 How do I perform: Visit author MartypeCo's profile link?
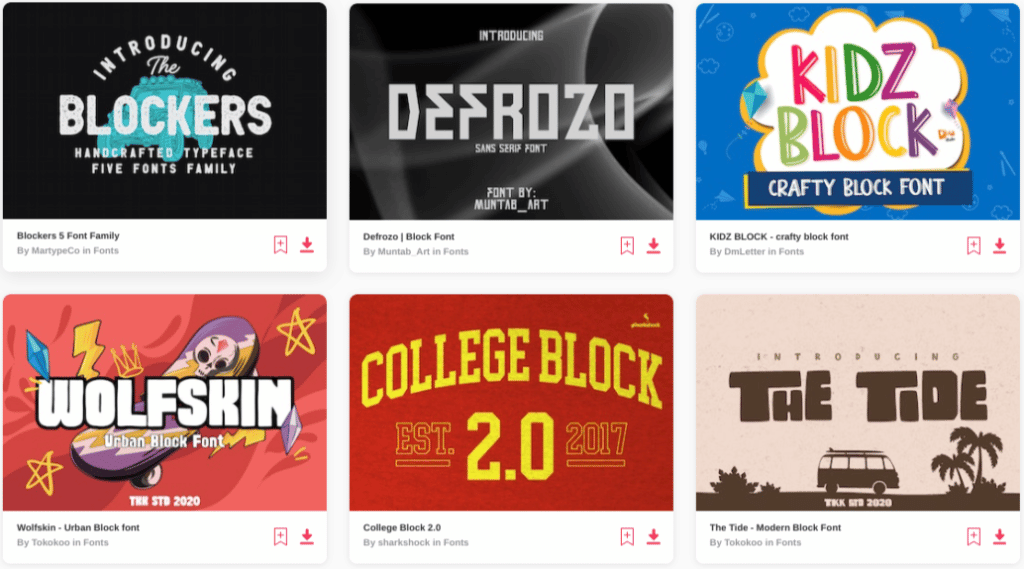click(56, 250)
